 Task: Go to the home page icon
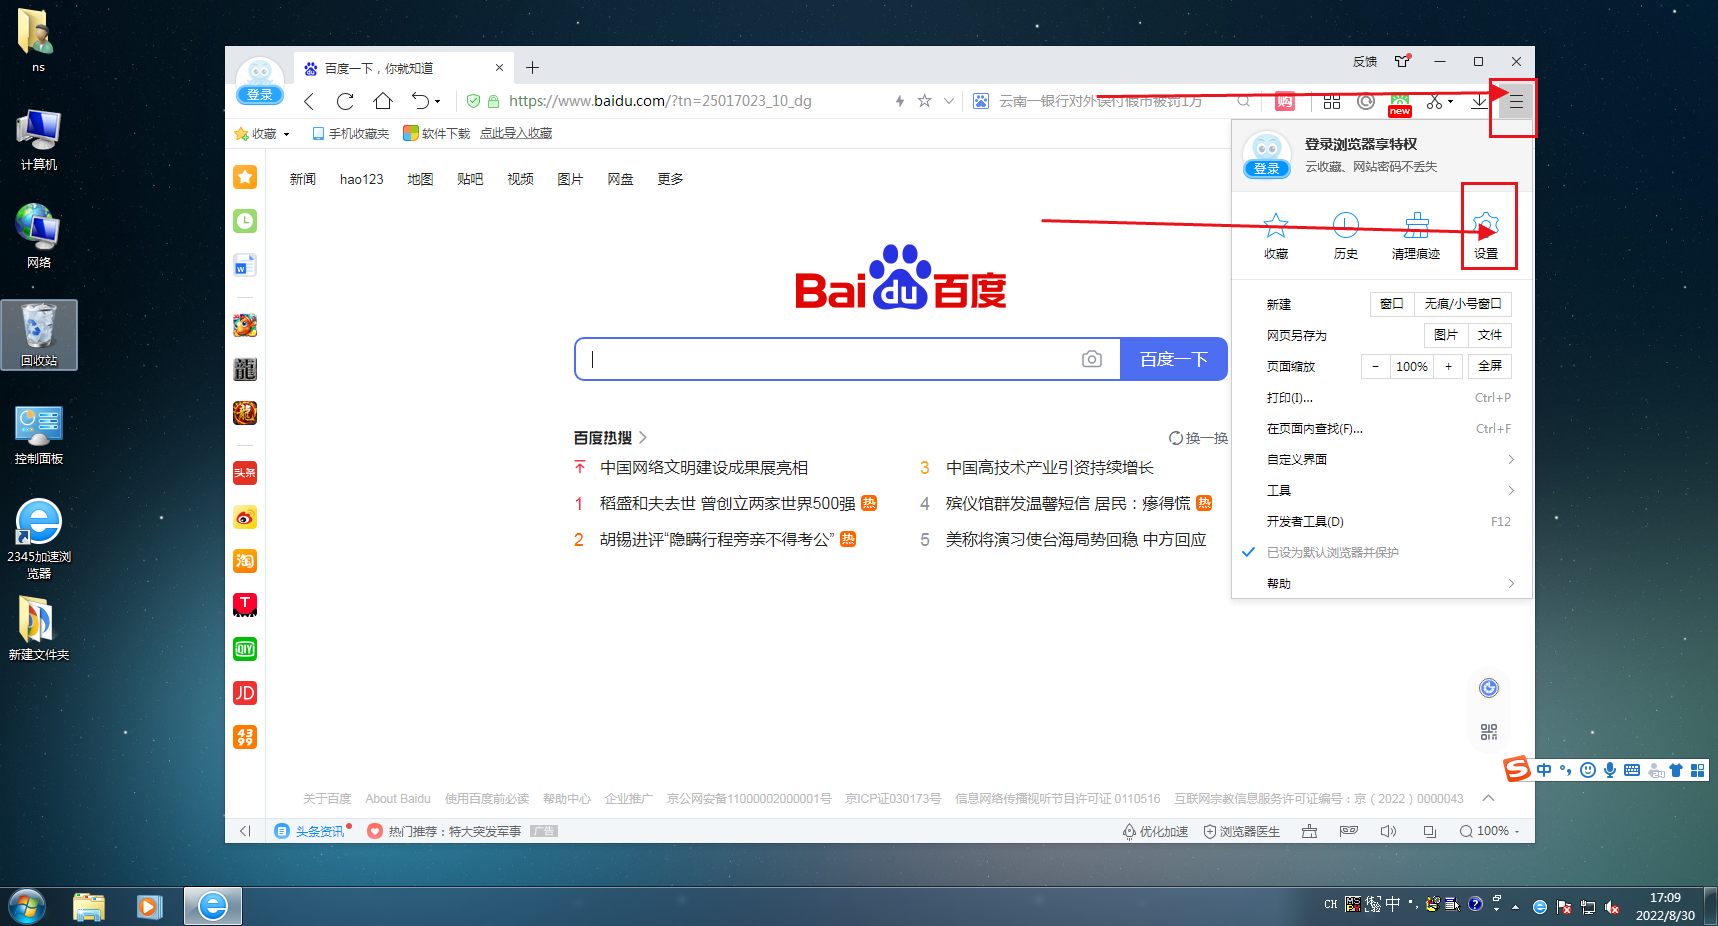383,101
